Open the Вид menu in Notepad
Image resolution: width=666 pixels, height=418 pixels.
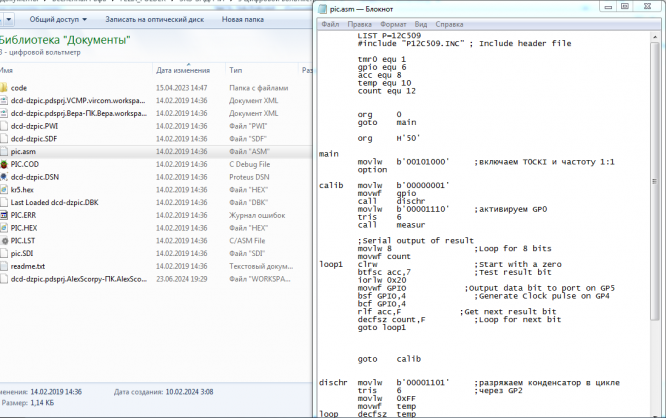(x=420, y=24)
